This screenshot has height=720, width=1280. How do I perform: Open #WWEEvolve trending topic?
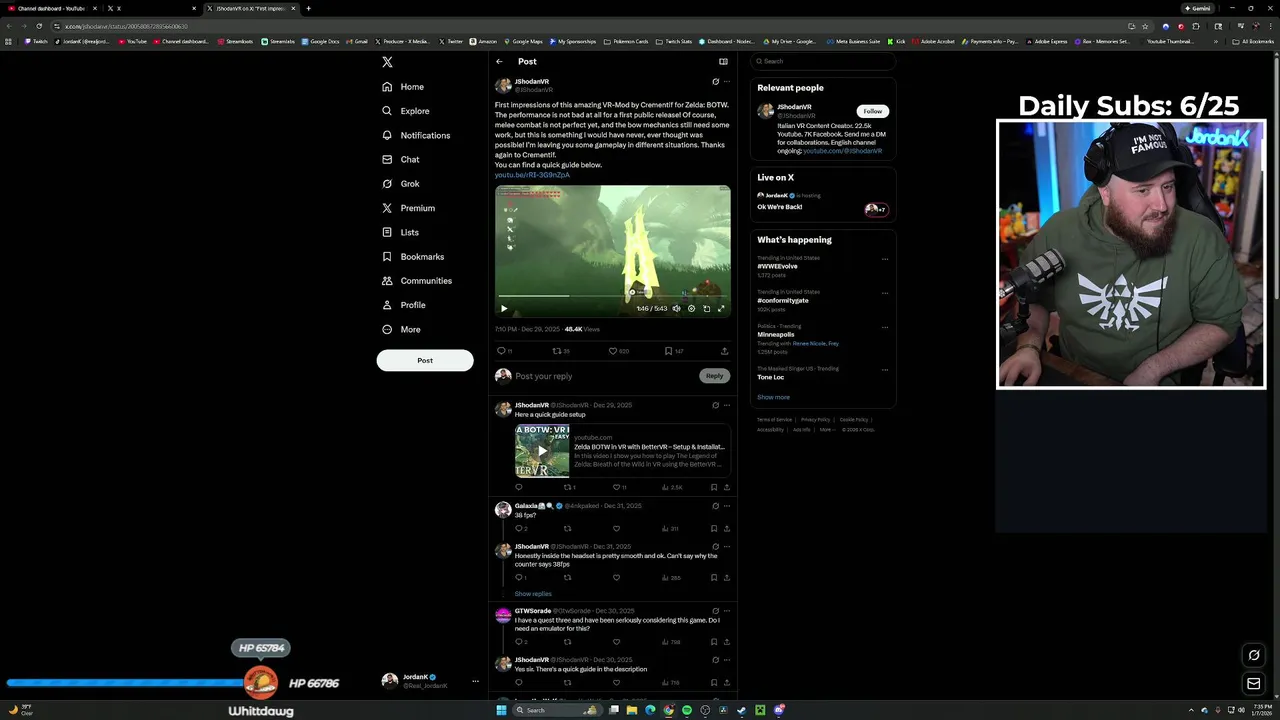[777, 266]
